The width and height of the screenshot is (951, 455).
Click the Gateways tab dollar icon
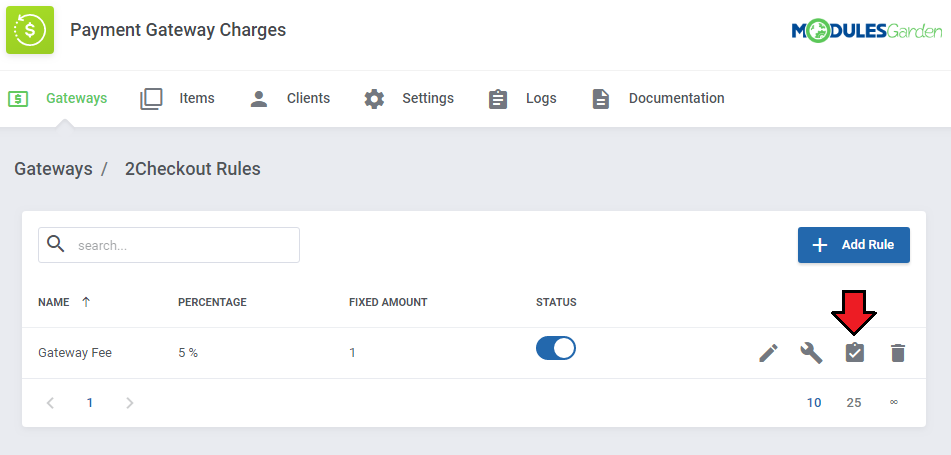[x=18, y=98]
